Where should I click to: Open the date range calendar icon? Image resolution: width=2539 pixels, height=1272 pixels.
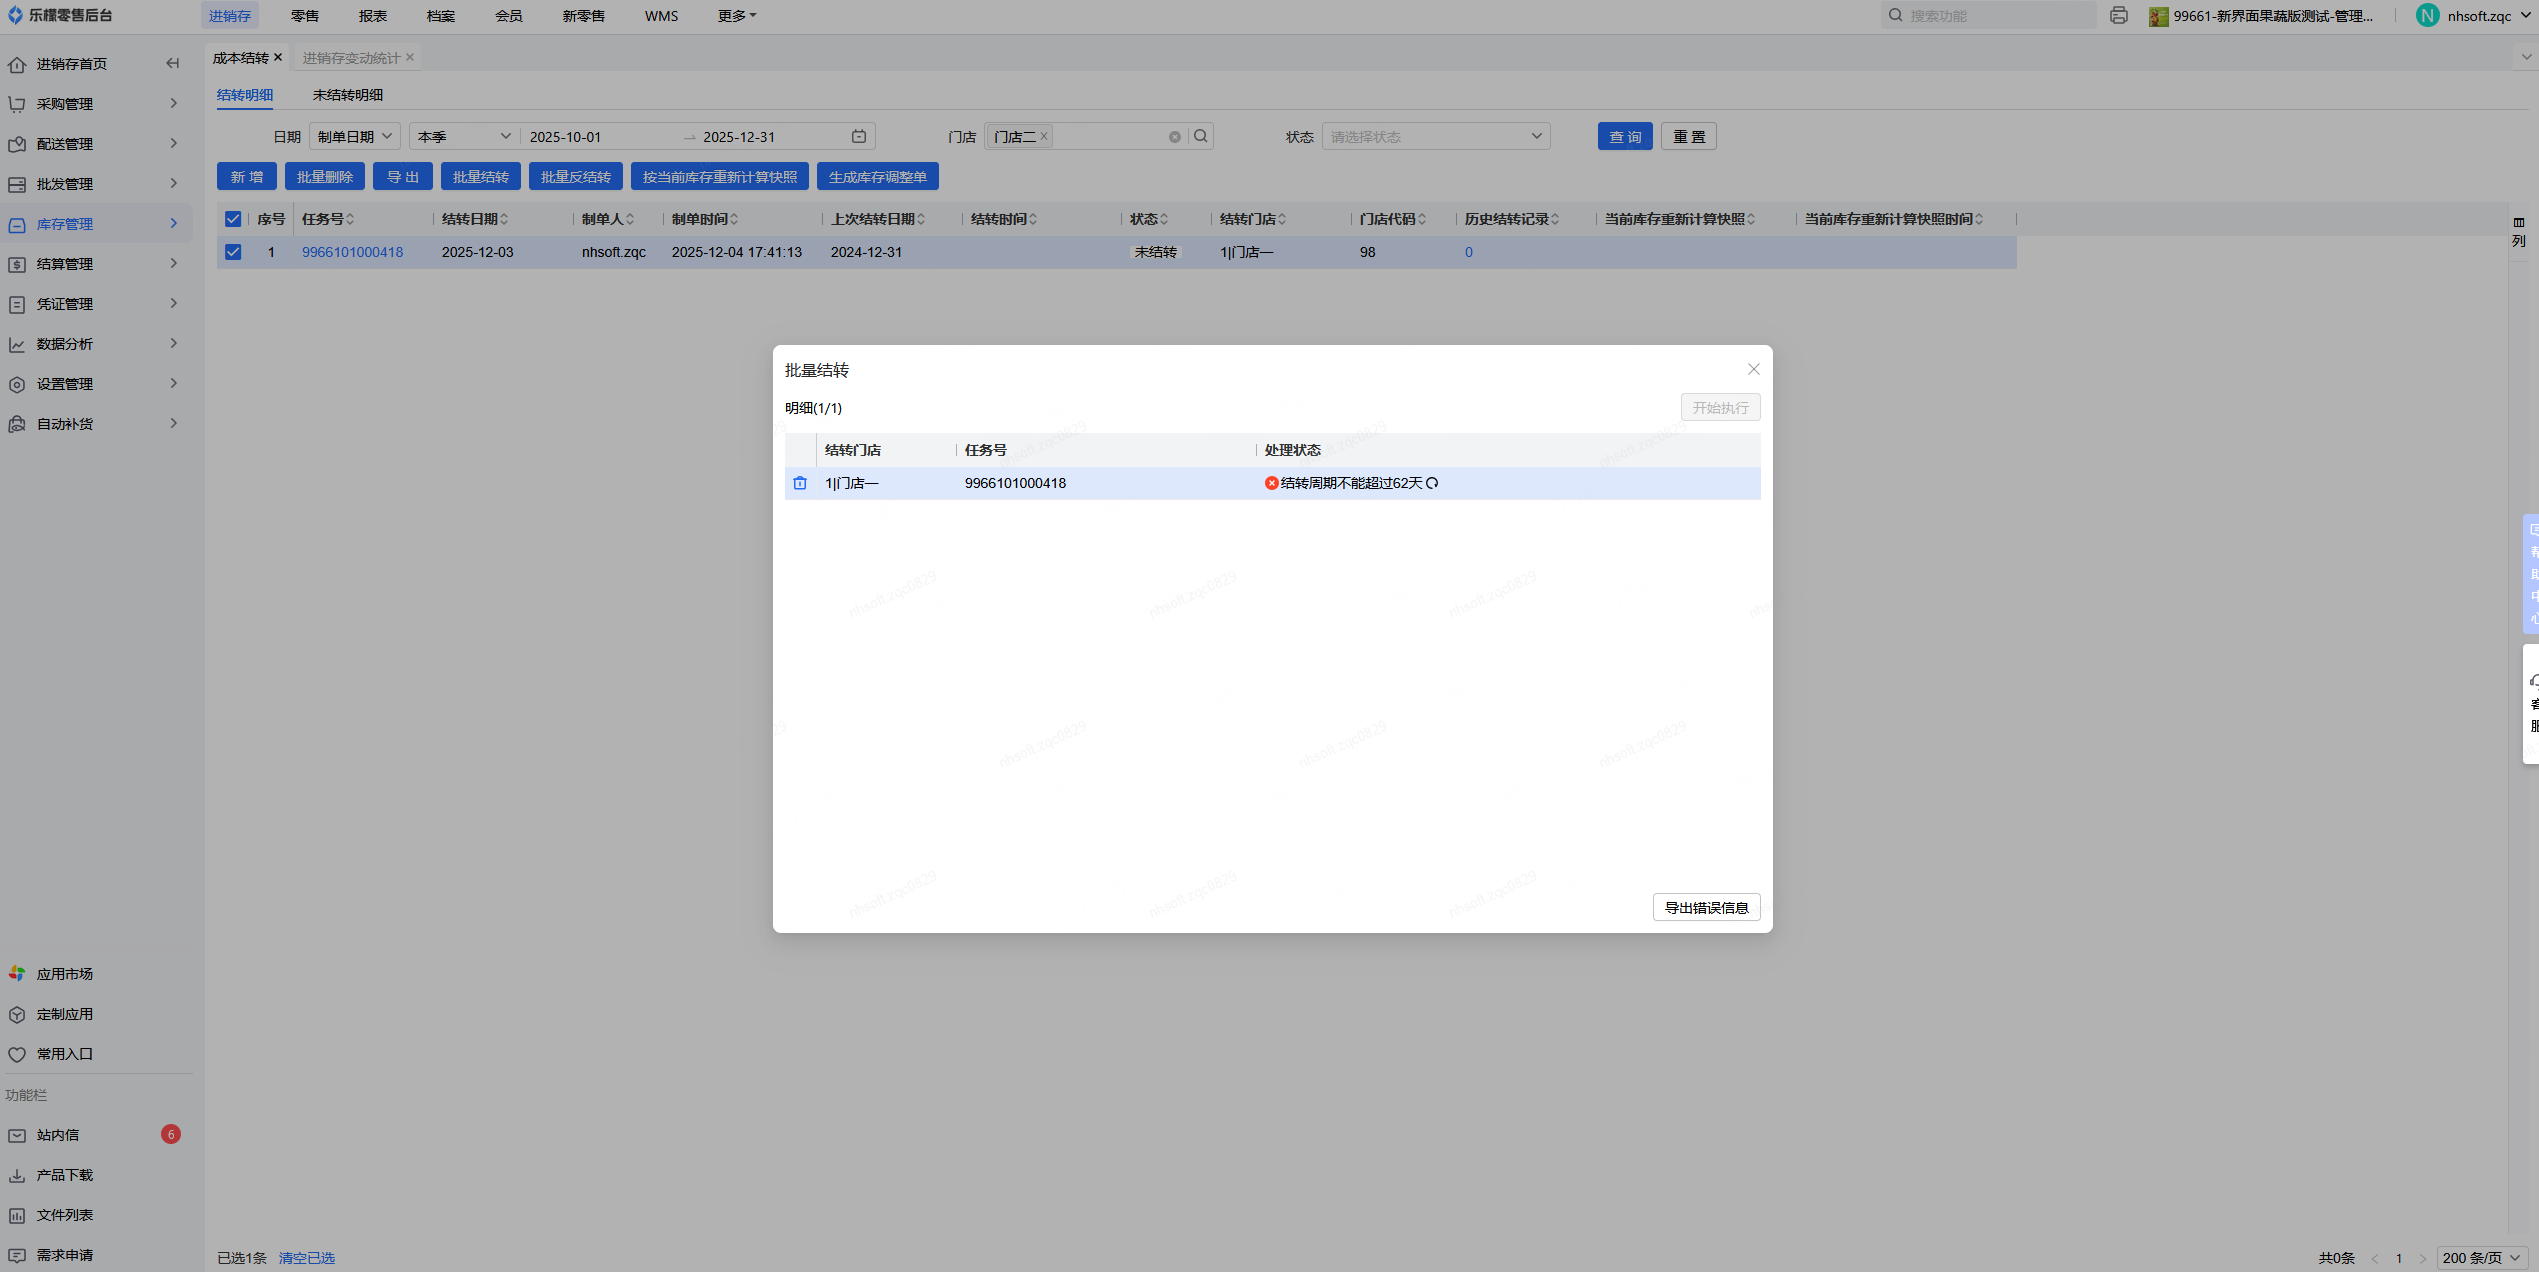click(x=858, y=136)
